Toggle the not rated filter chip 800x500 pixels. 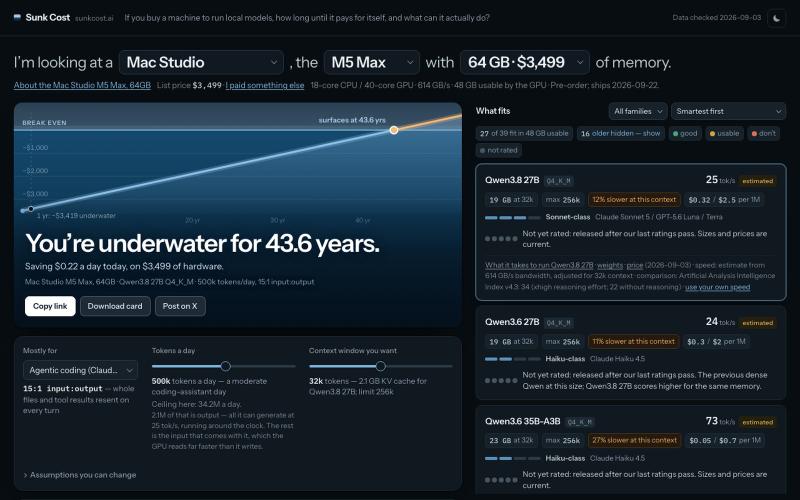(498, 151)
